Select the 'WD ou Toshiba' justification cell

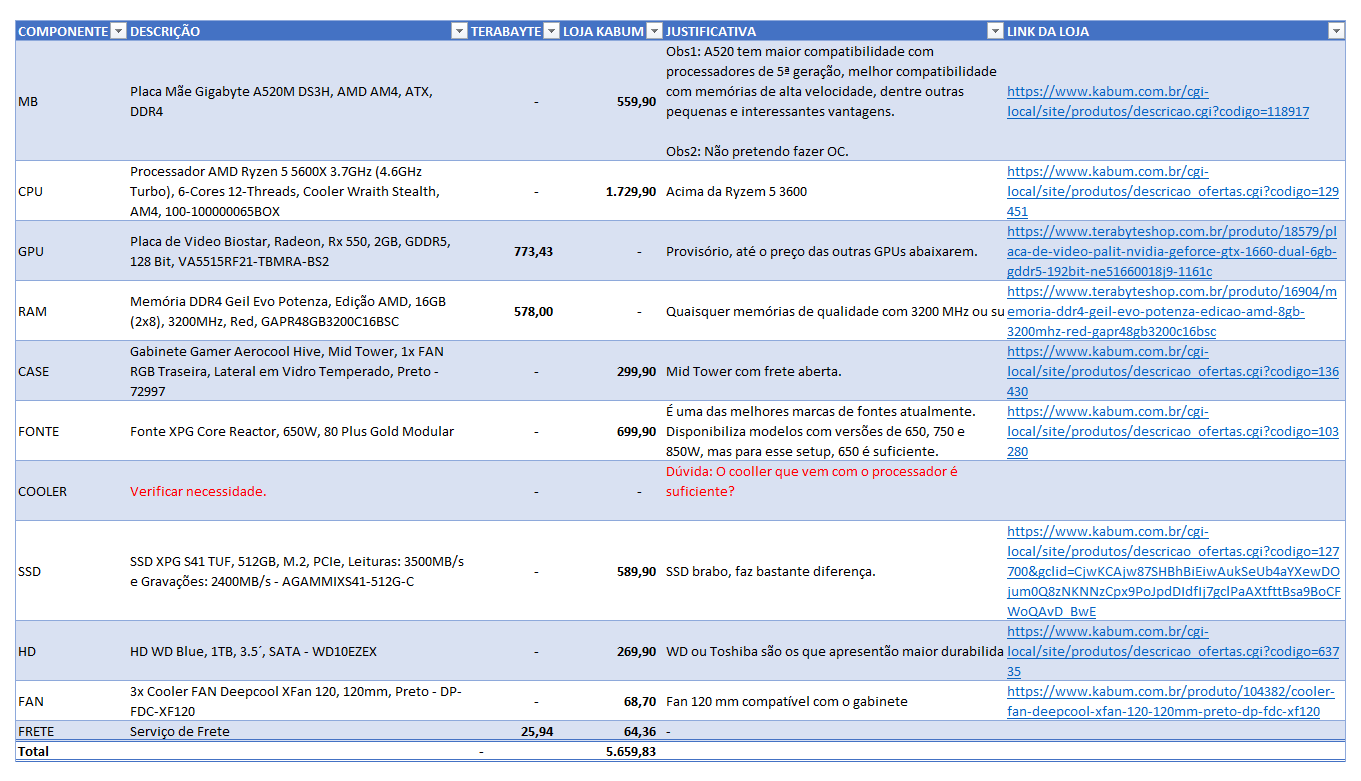pos(834,651)
